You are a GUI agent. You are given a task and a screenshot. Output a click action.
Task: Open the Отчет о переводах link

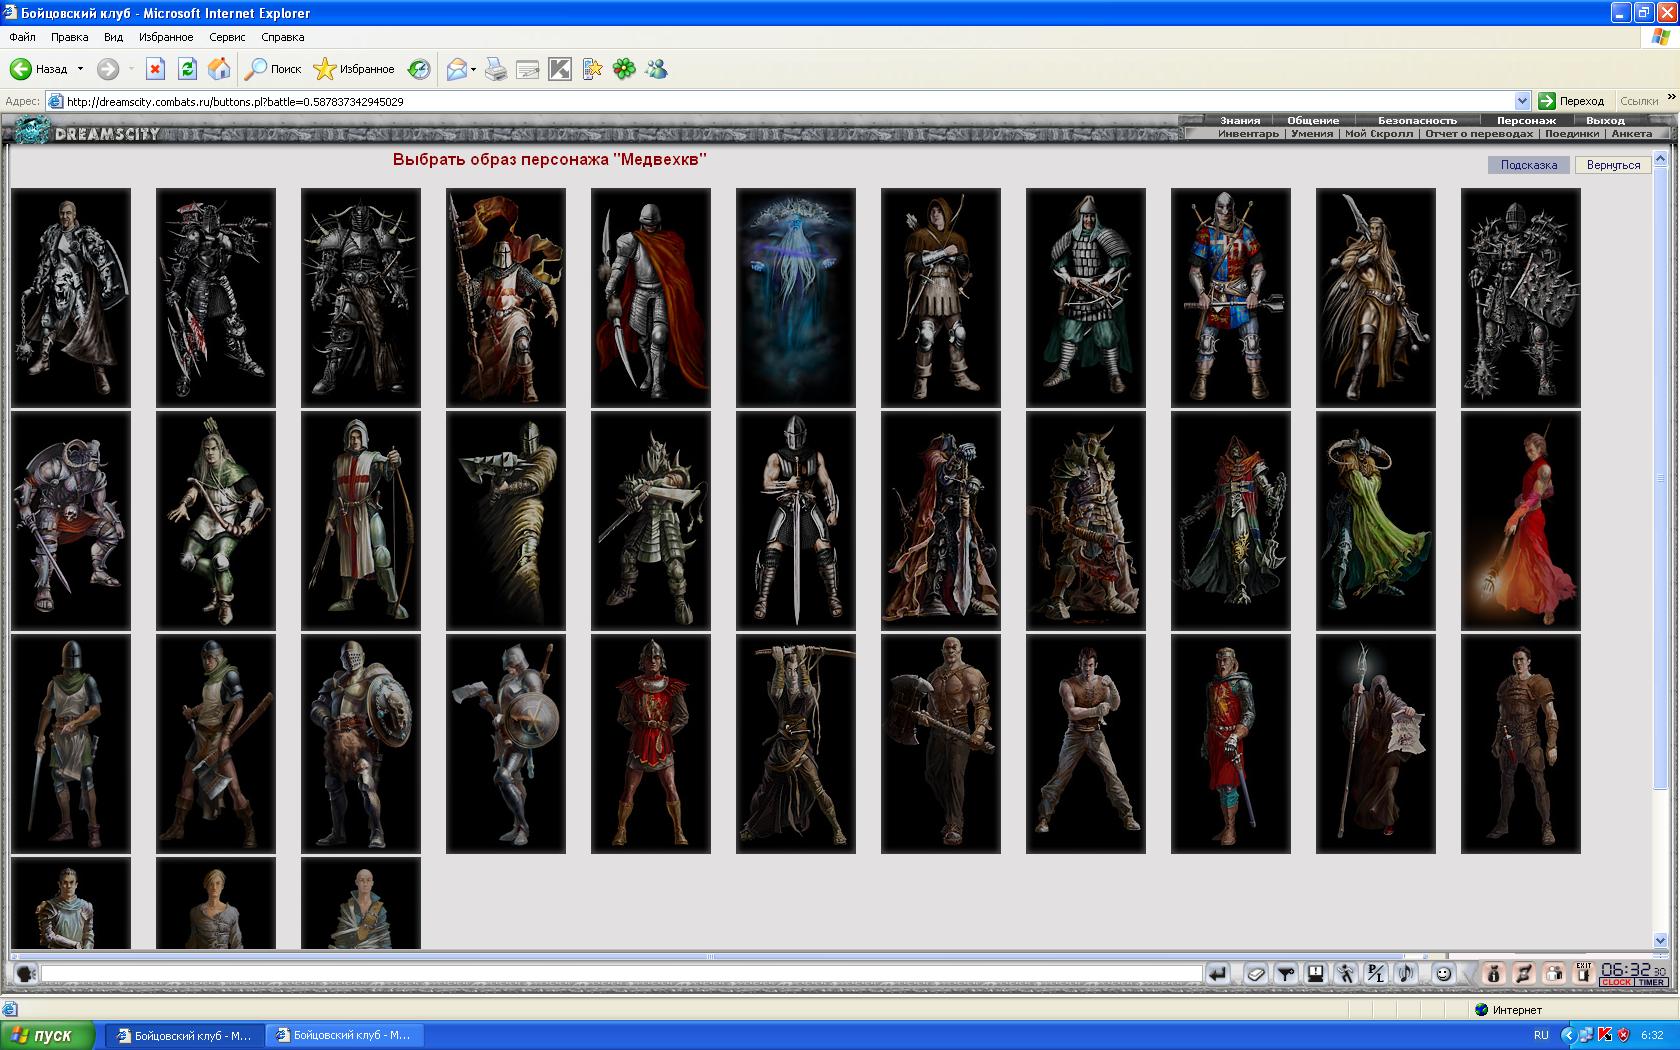pyautogui.click(x=1479, y=133)
